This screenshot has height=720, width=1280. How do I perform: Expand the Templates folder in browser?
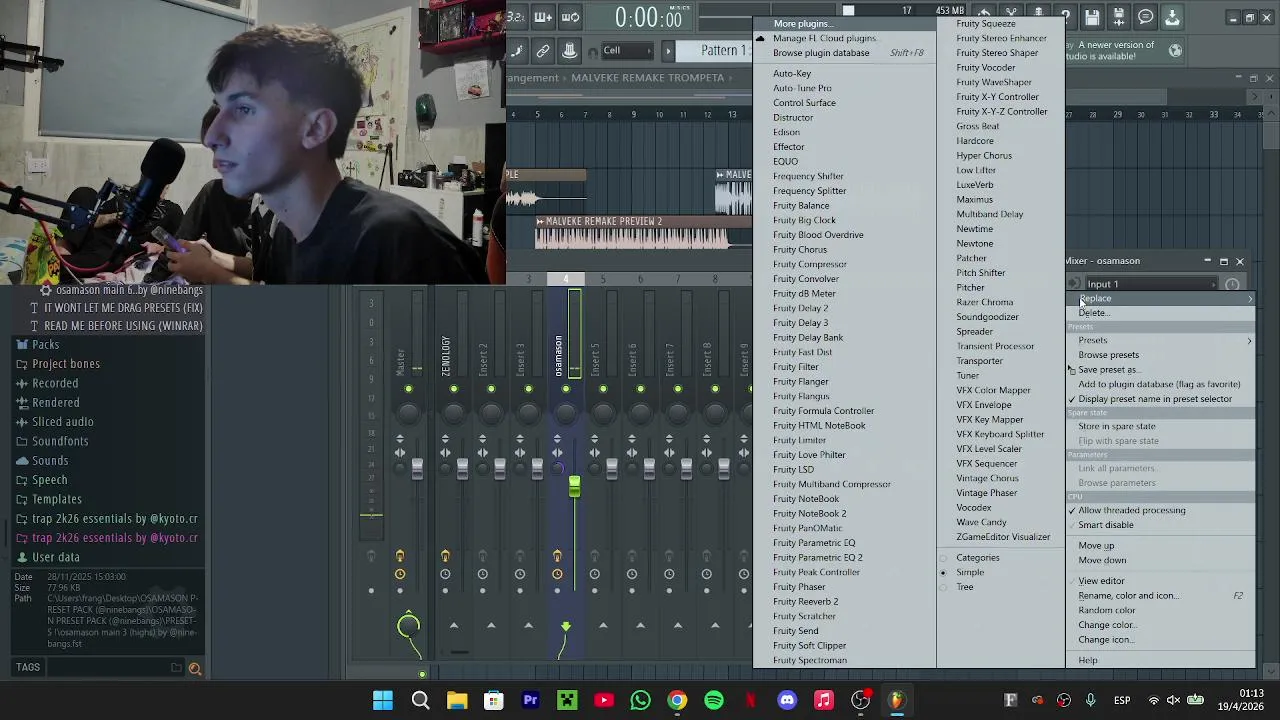57,500
